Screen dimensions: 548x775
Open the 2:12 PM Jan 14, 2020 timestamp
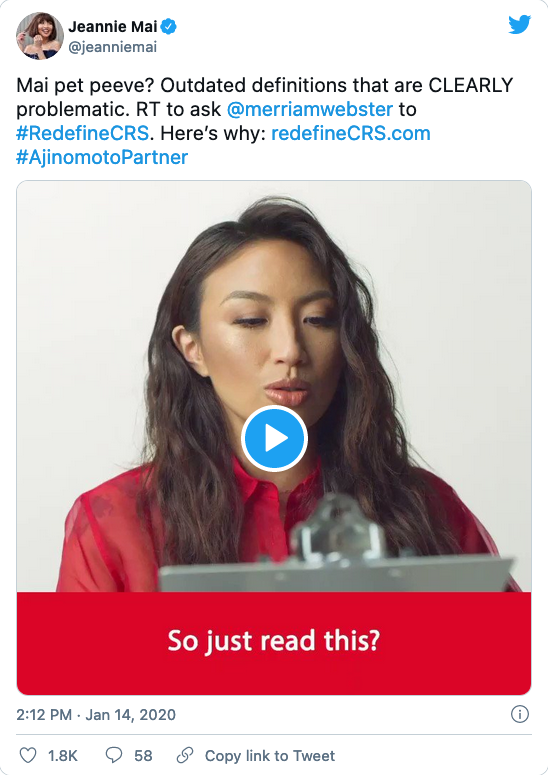tap(96, 715)
